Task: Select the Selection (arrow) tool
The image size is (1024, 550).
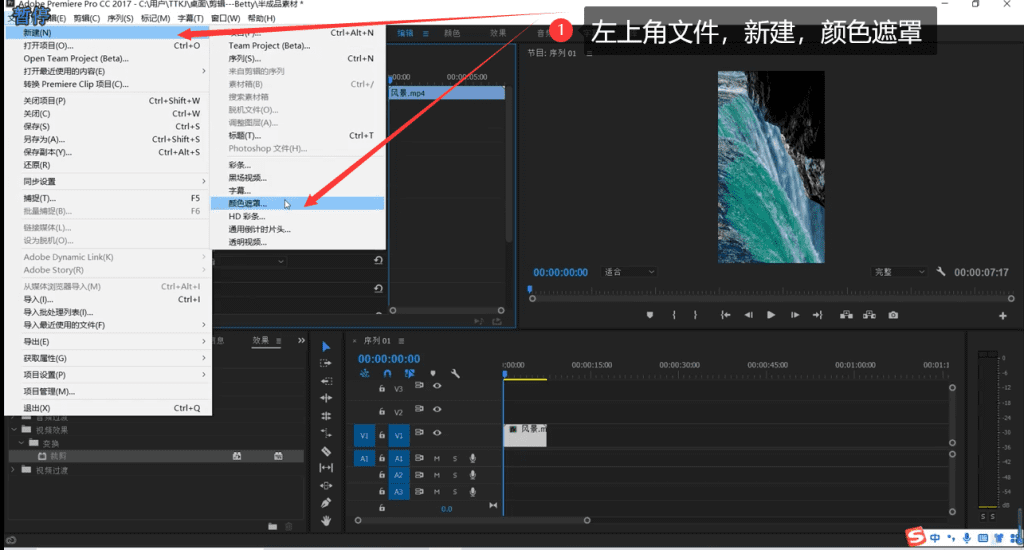Action: (326, 346)
